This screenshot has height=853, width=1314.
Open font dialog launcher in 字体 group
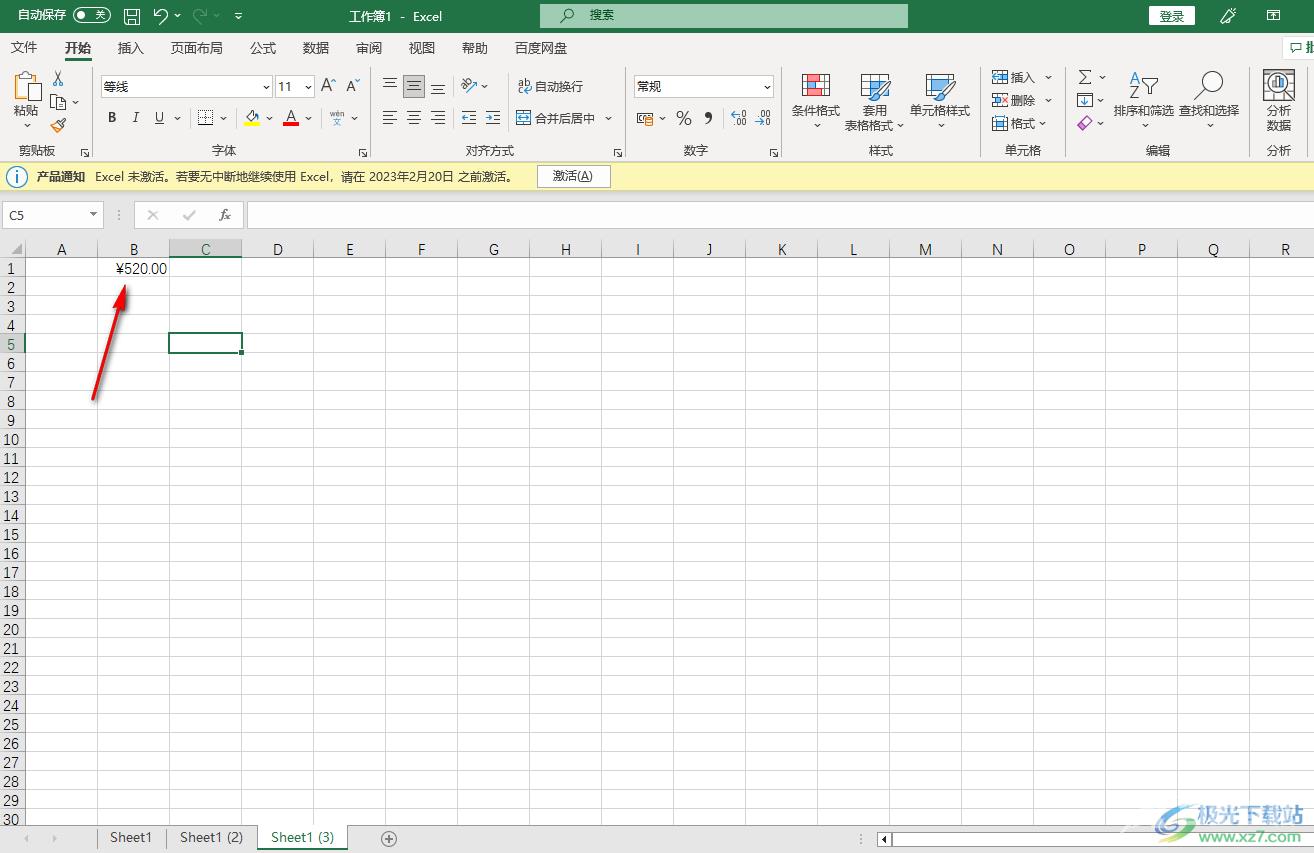pos(364,153)
